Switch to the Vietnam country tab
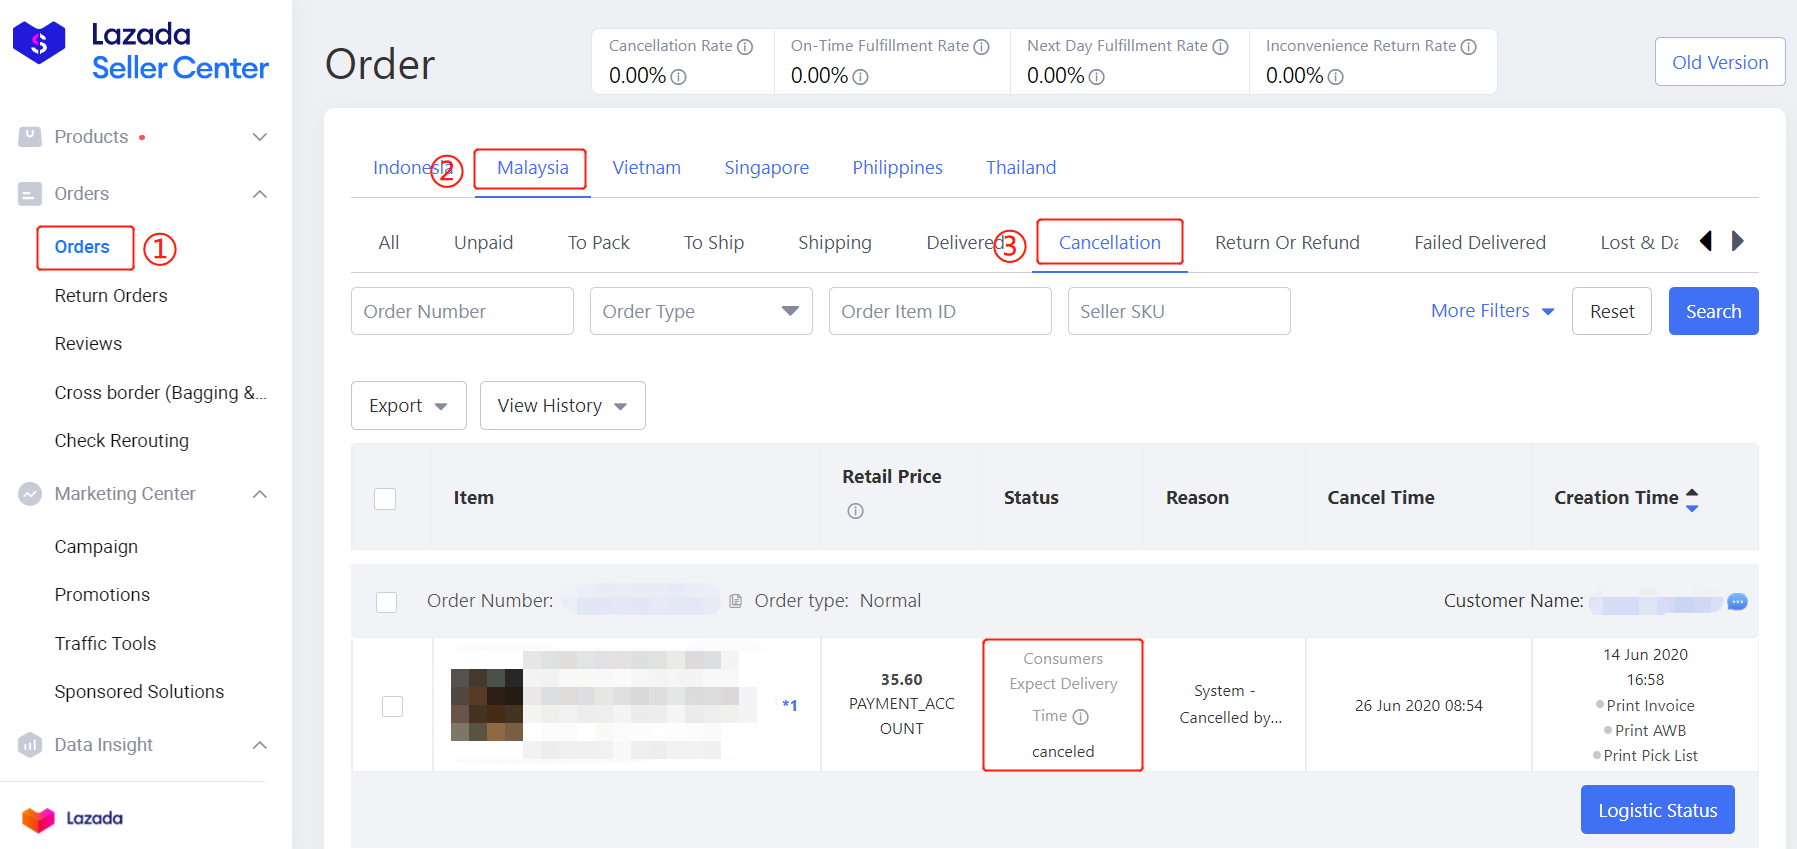The width and height of the screenshot is (1797, 849). point(647,168)
